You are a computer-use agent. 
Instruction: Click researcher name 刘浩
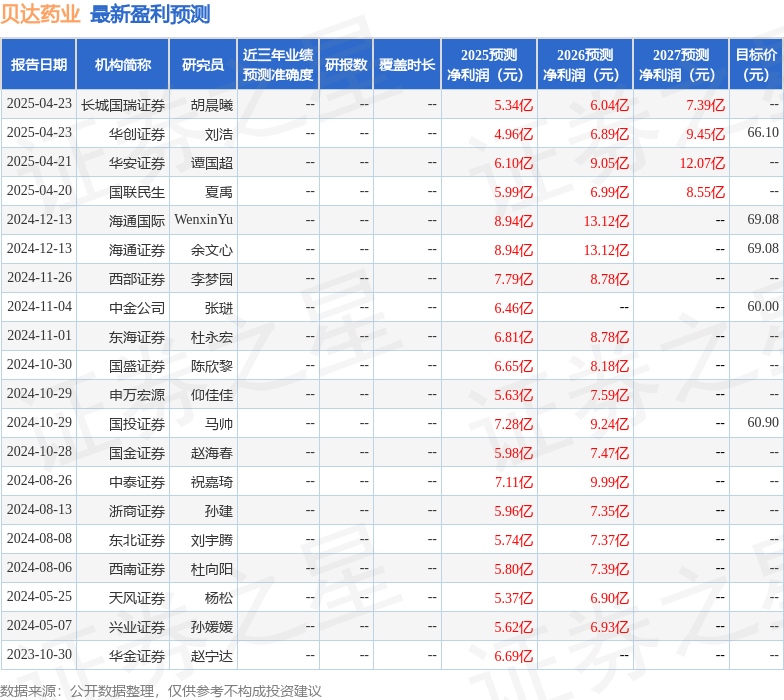(219, 134)
